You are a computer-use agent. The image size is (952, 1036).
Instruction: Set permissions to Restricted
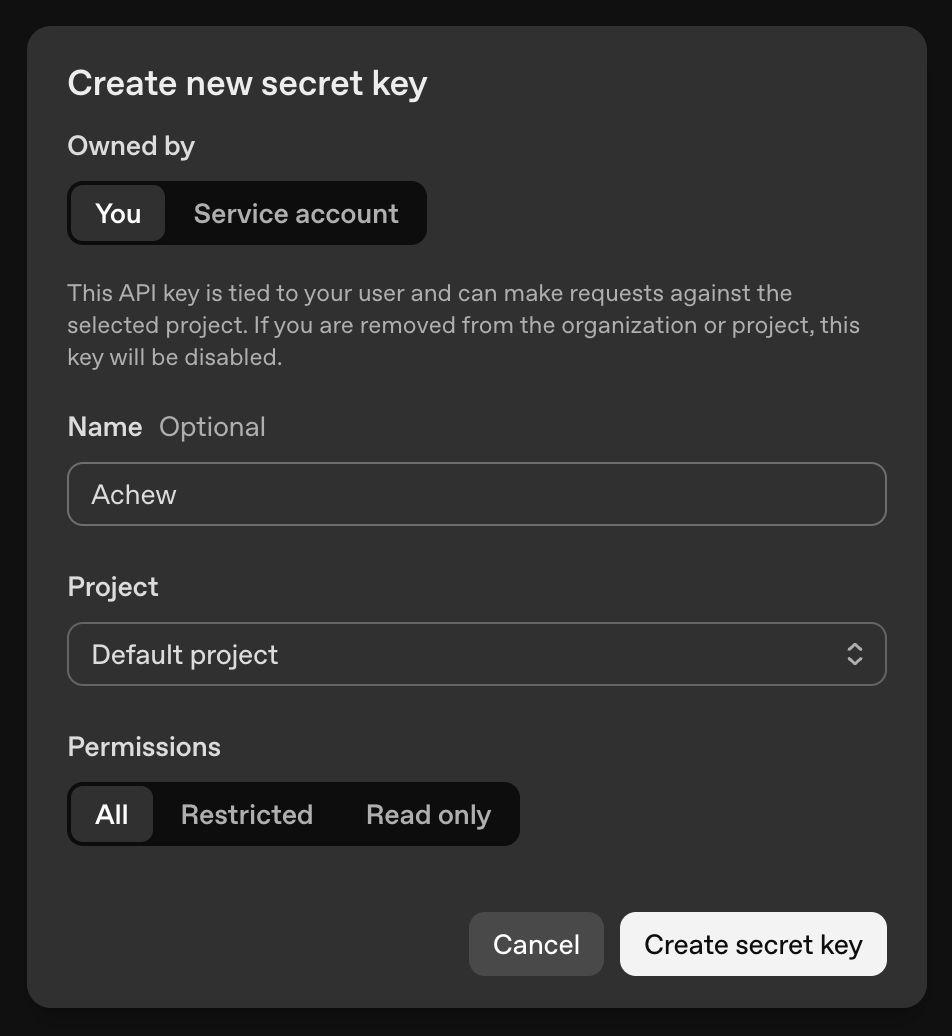246,814
